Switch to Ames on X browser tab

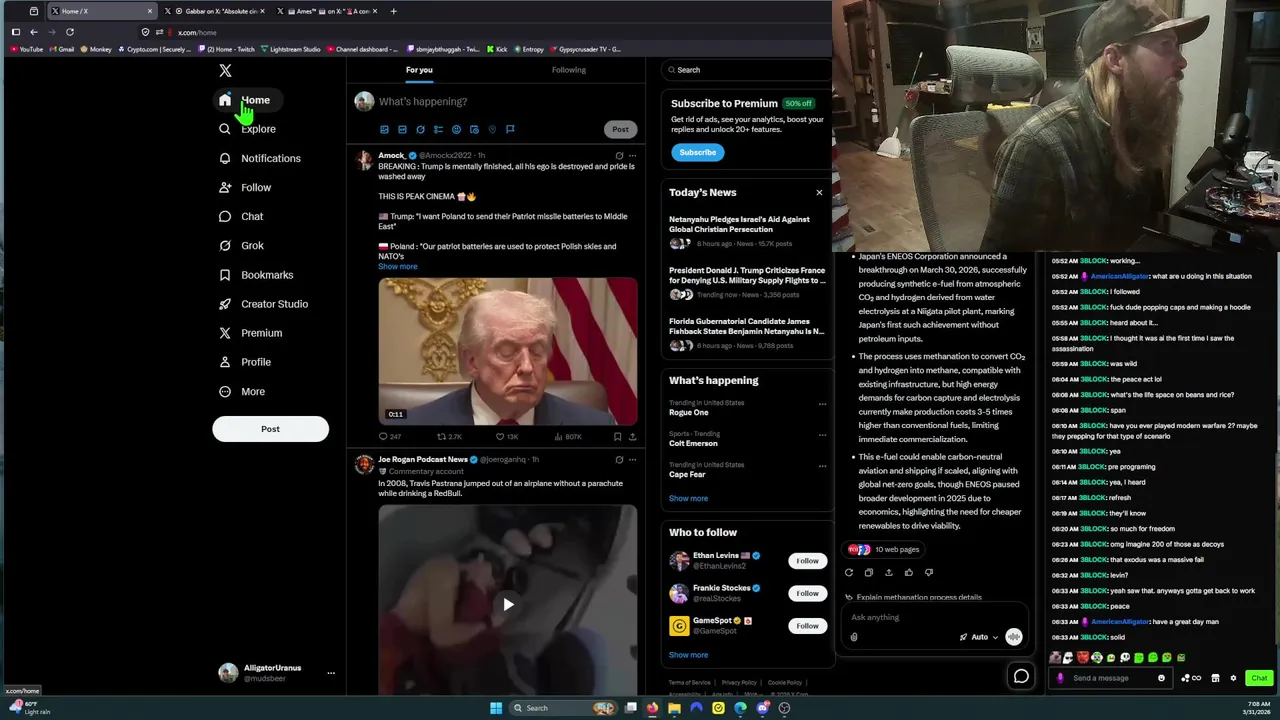(x=327, y=11)
